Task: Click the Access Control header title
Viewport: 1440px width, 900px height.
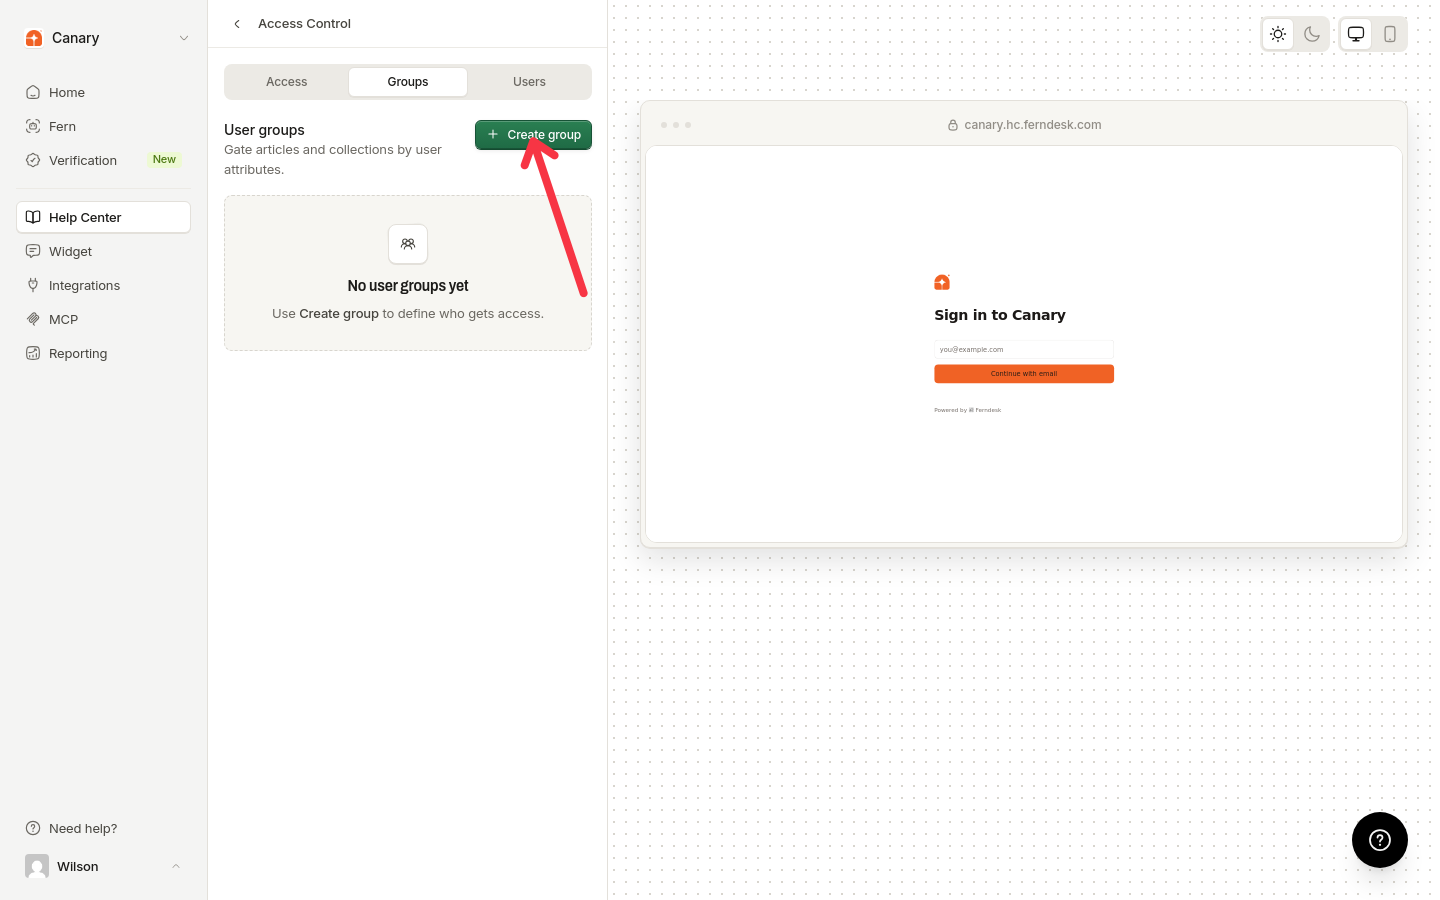Action: point(304,24)
